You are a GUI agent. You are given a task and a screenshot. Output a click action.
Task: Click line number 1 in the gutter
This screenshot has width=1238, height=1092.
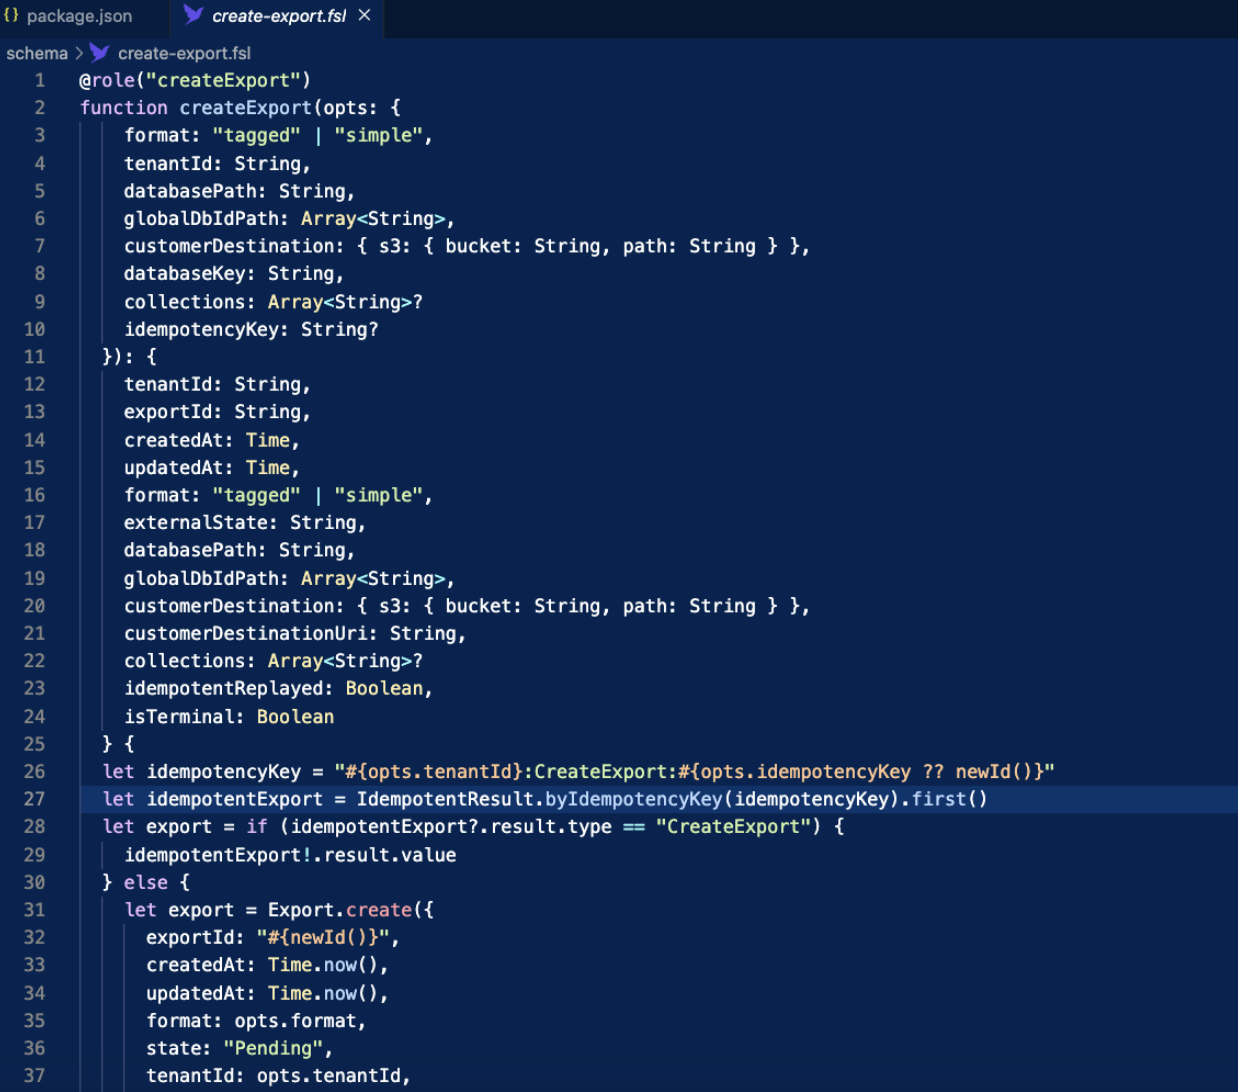[x=40, y=80]
